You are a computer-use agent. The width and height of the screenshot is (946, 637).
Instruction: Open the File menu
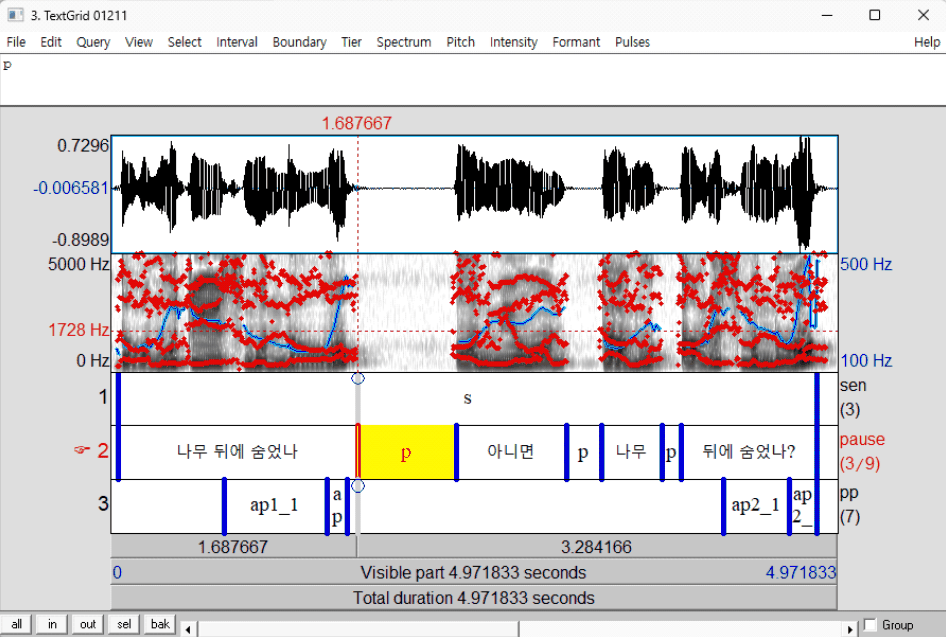pos(16,42)
